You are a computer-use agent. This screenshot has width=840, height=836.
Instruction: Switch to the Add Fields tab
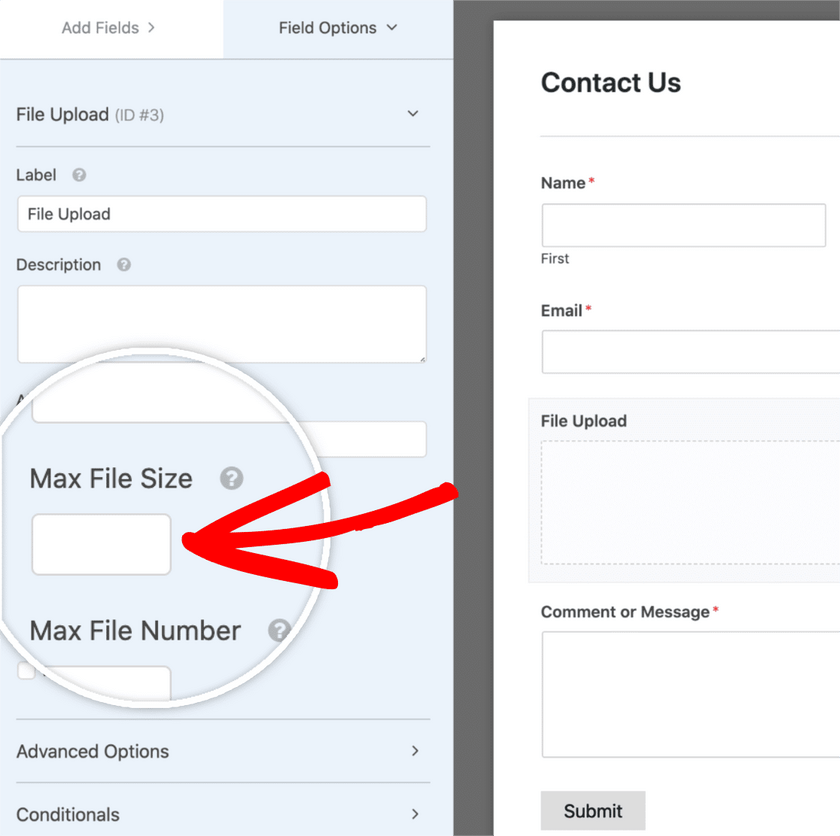tap(111, 28)
